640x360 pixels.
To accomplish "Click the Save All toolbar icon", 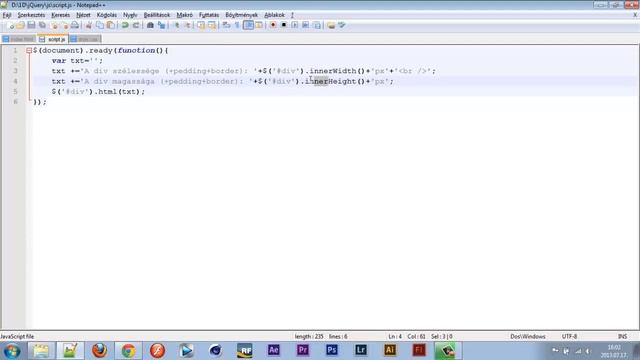I will [x=42, y=25].
